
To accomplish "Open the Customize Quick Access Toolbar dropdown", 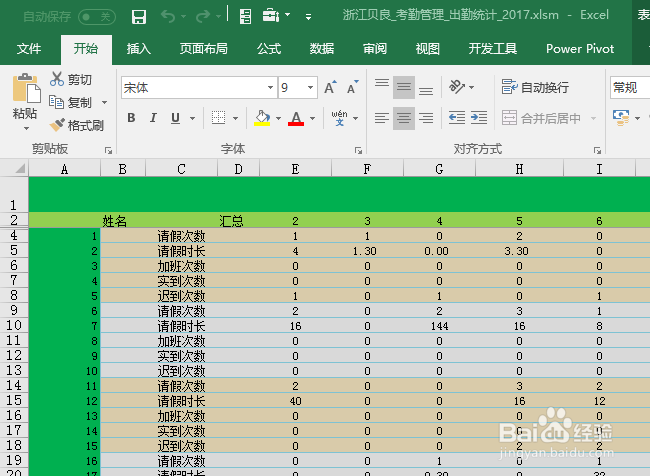I will point(308,17).
